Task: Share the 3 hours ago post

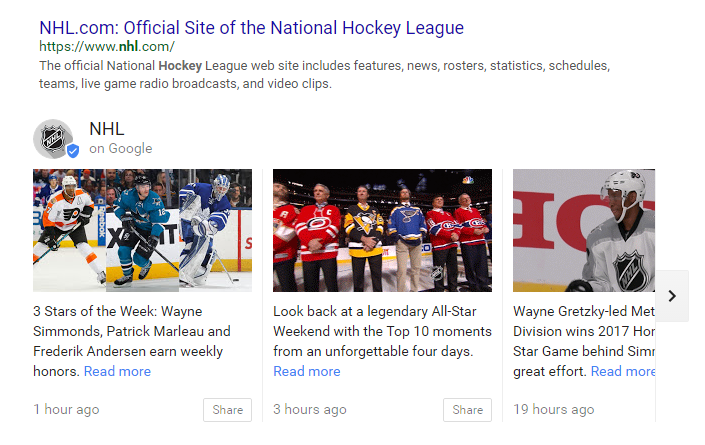Action: click(x=467, y=410)
